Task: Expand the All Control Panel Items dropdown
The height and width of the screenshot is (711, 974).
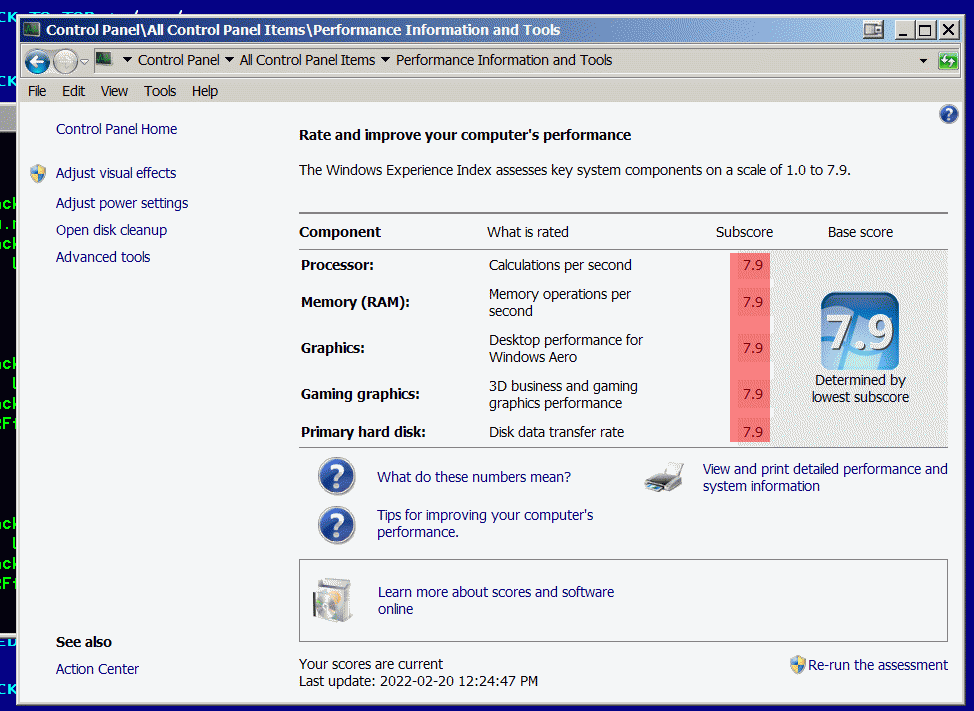Action: pos(385,60)
